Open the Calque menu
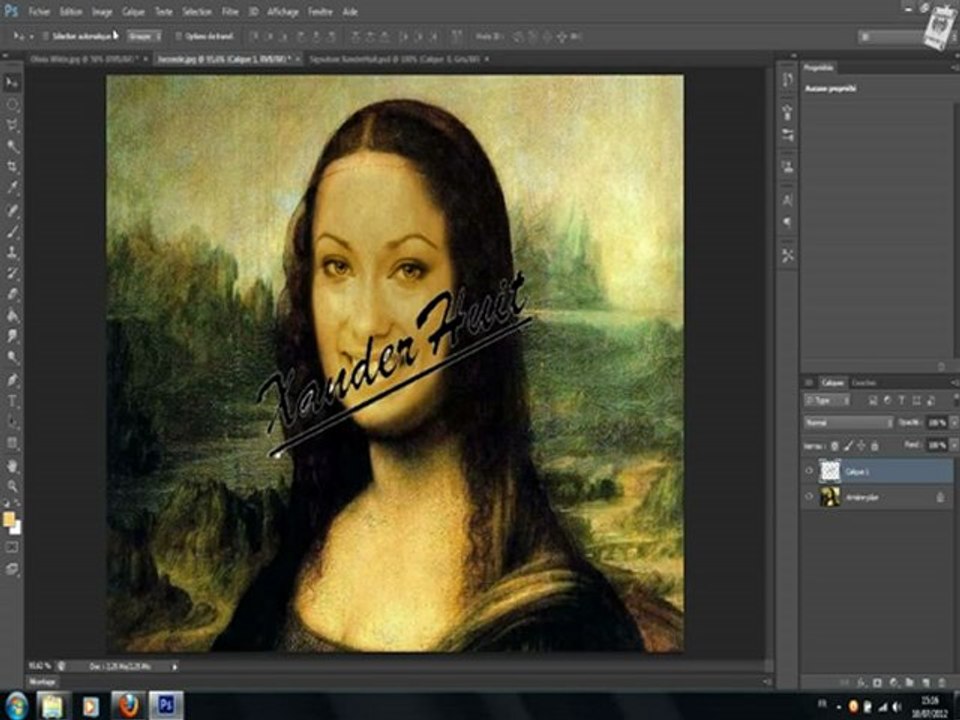This screenshot has width=960, height=720. [x=133, y=12]
